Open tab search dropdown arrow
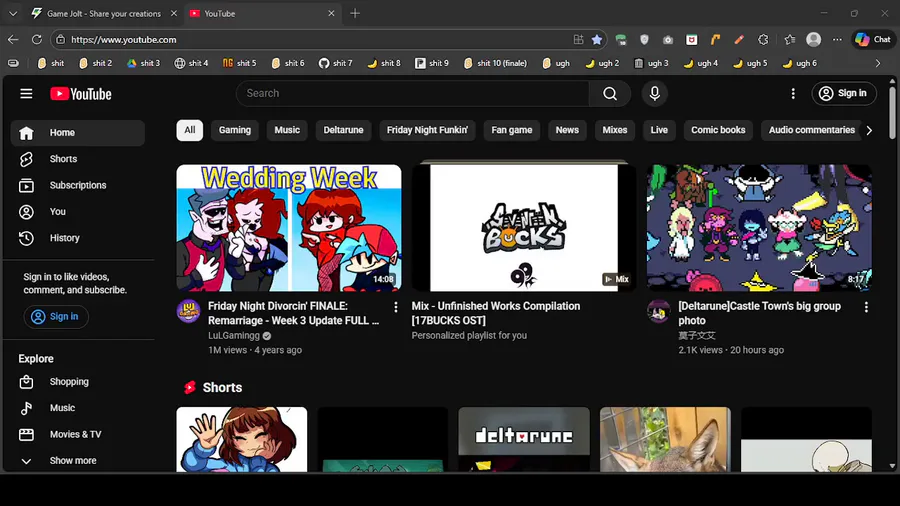 [x=13, y=13]
